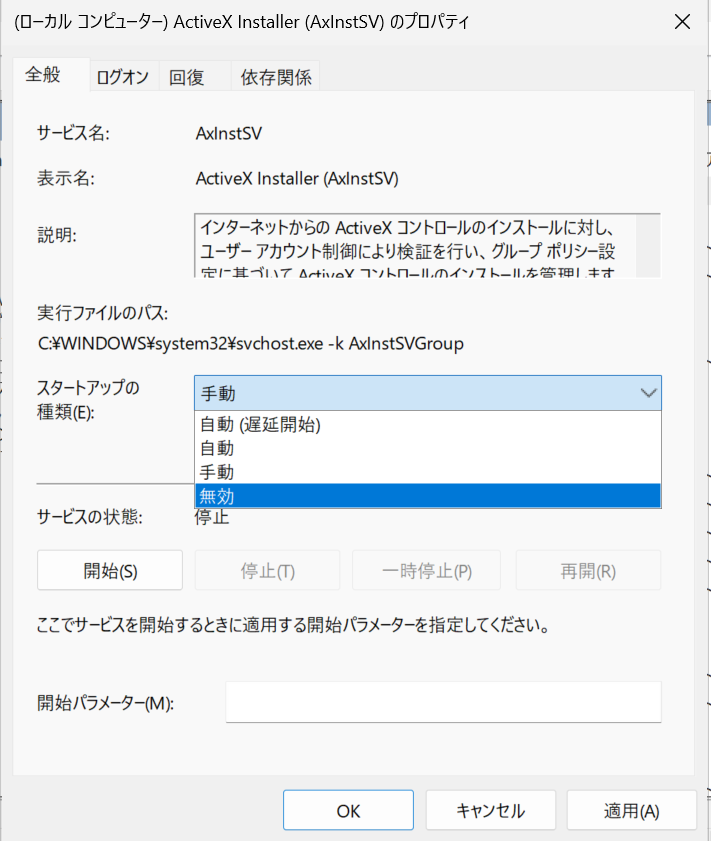Go to the 依存関係 tab

point(276,77)
